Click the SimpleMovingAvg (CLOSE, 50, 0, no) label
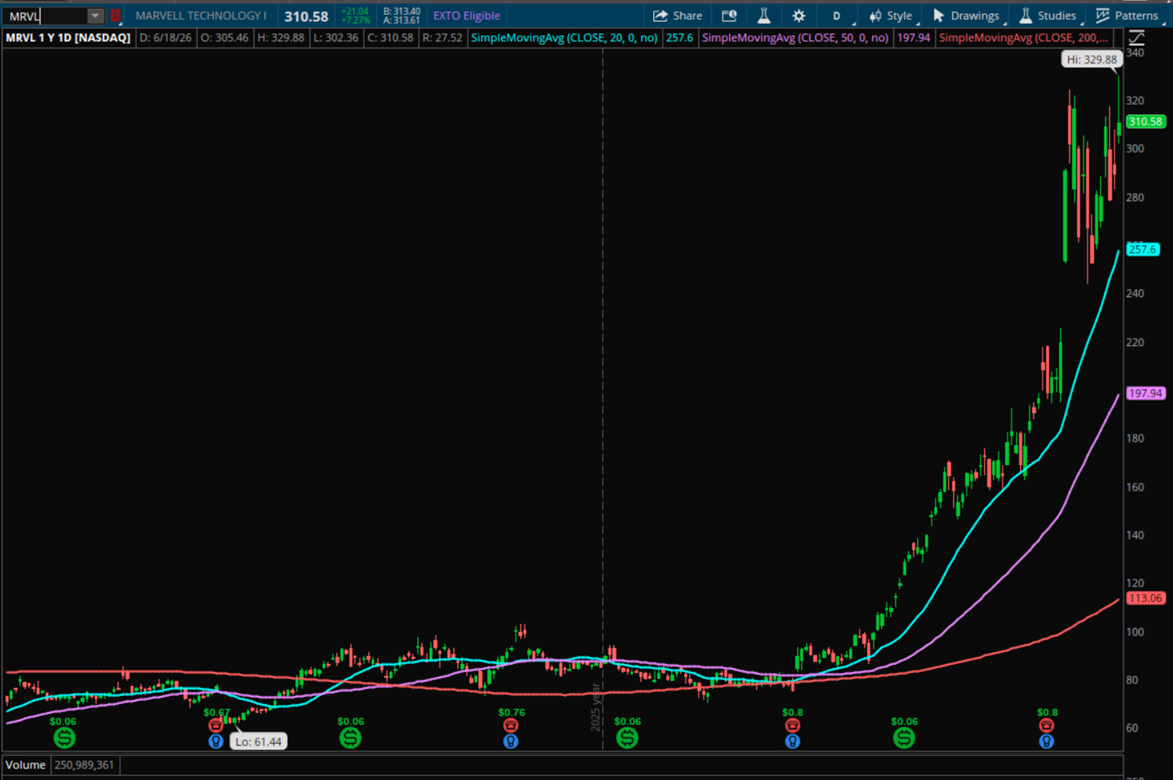The width and height of the screenshot is (1173, 780). pyautogui.click(x=795, y=37)
